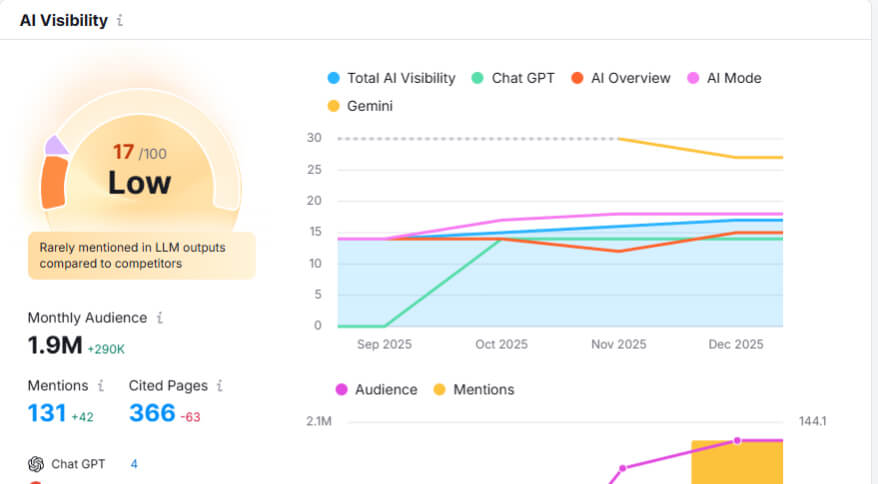Image resolution: width=878 pixels, height=484 pixels.
Task: Click the 144.1 right axis value
Action: click(812, 421)
